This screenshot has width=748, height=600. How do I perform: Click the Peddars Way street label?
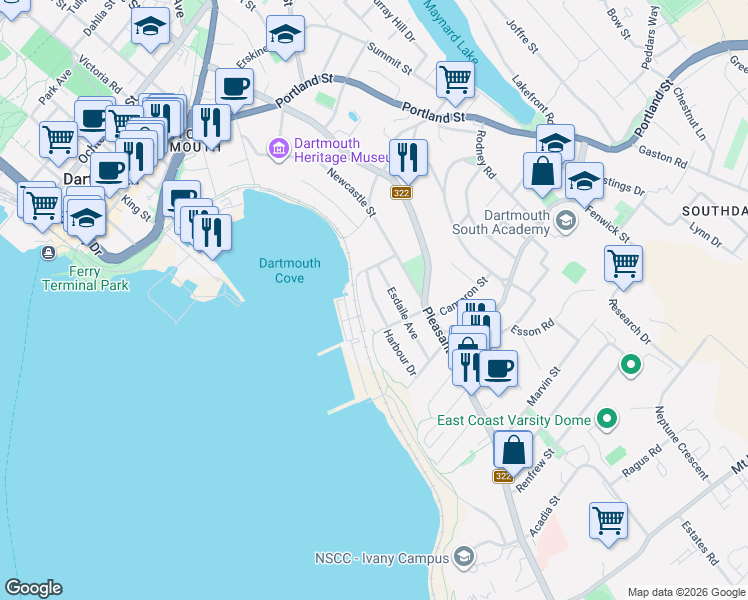point(650,38)
